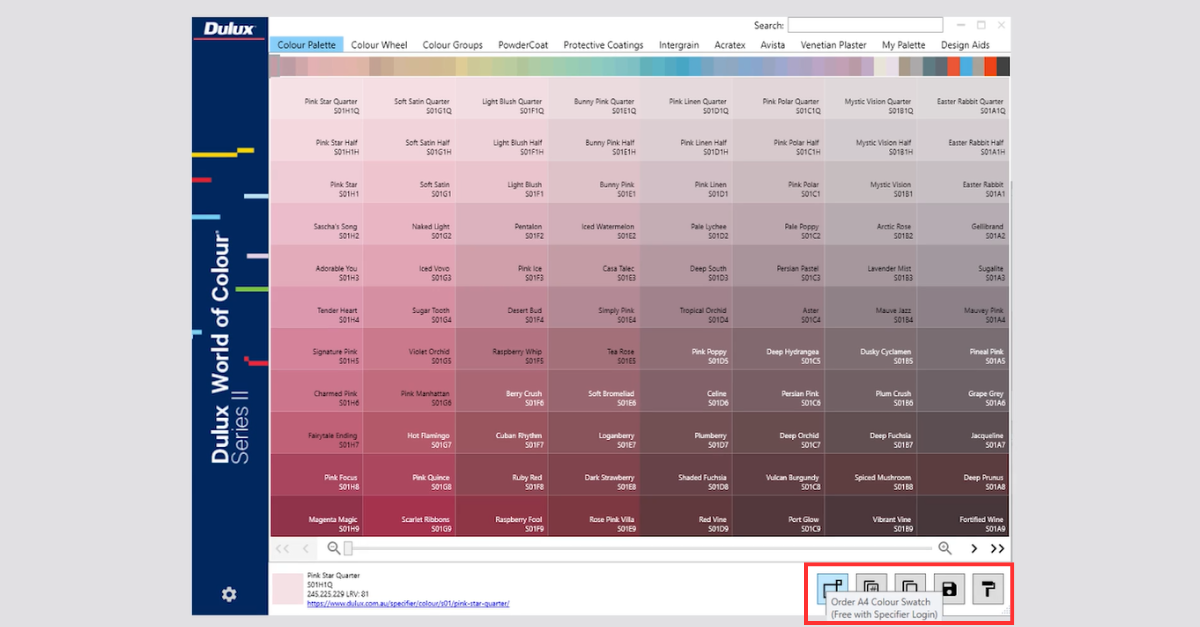Click the colour spectrum navigation strip
Image resolution: width=1200 pixels, height=627 pixels.
[x=640, y=66]
